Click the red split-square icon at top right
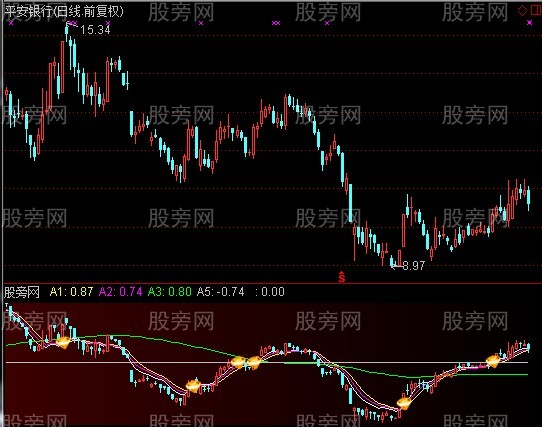 point(536,10)
